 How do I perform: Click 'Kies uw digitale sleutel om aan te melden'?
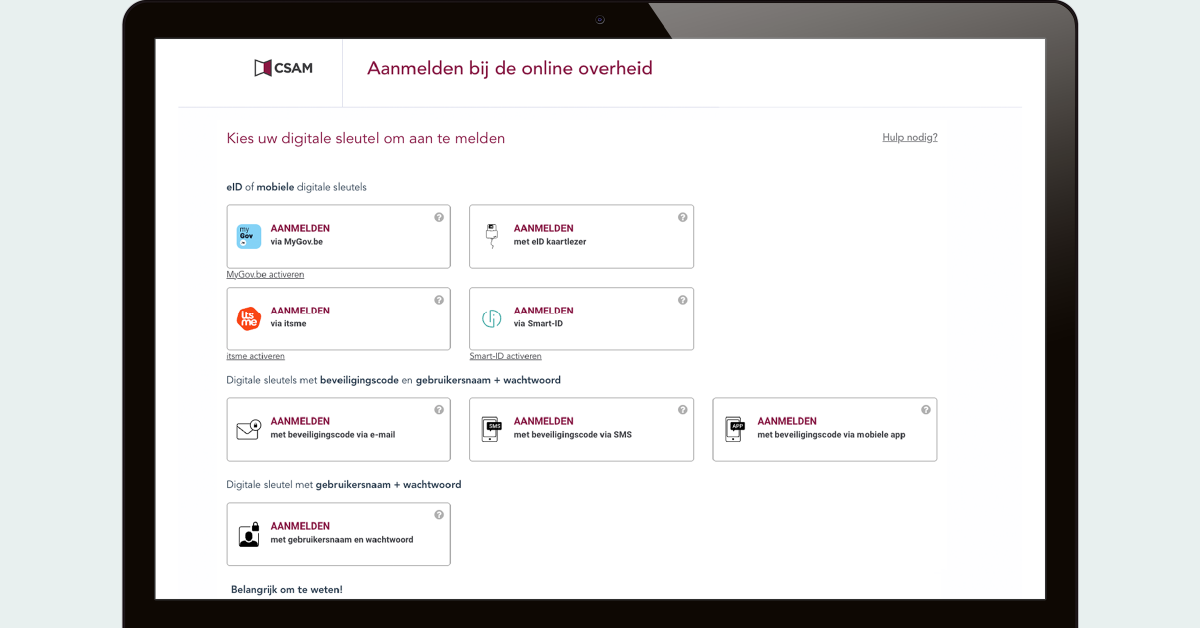(x=366, y=139)
